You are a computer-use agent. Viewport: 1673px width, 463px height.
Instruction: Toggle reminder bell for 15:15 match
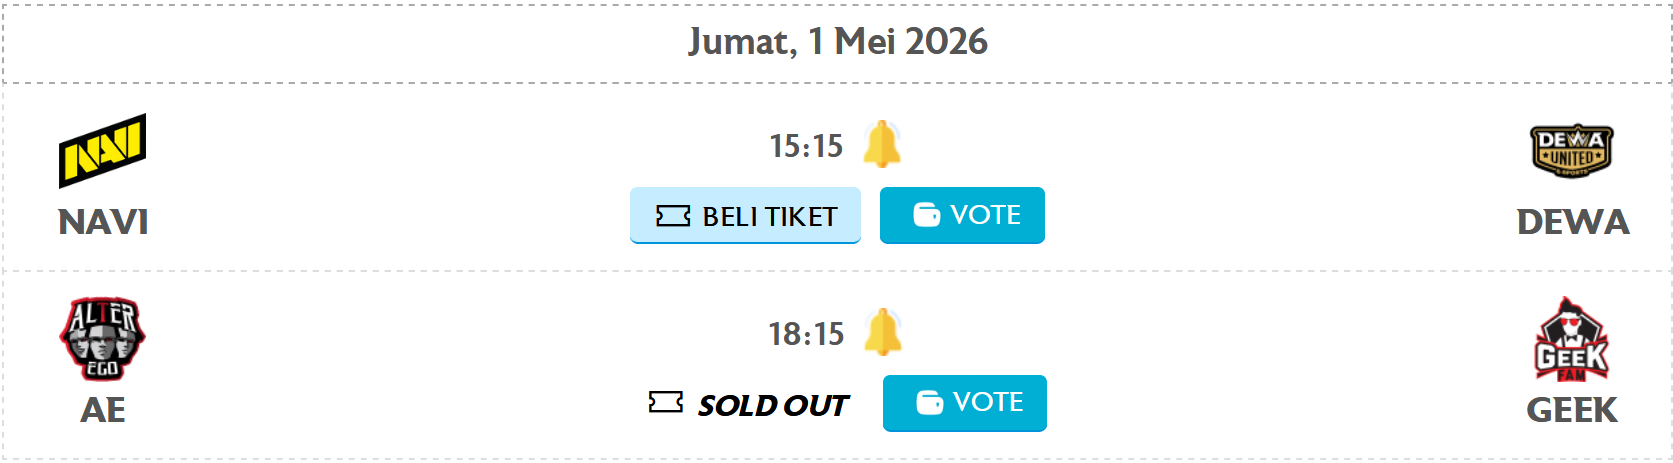point(882,145)
